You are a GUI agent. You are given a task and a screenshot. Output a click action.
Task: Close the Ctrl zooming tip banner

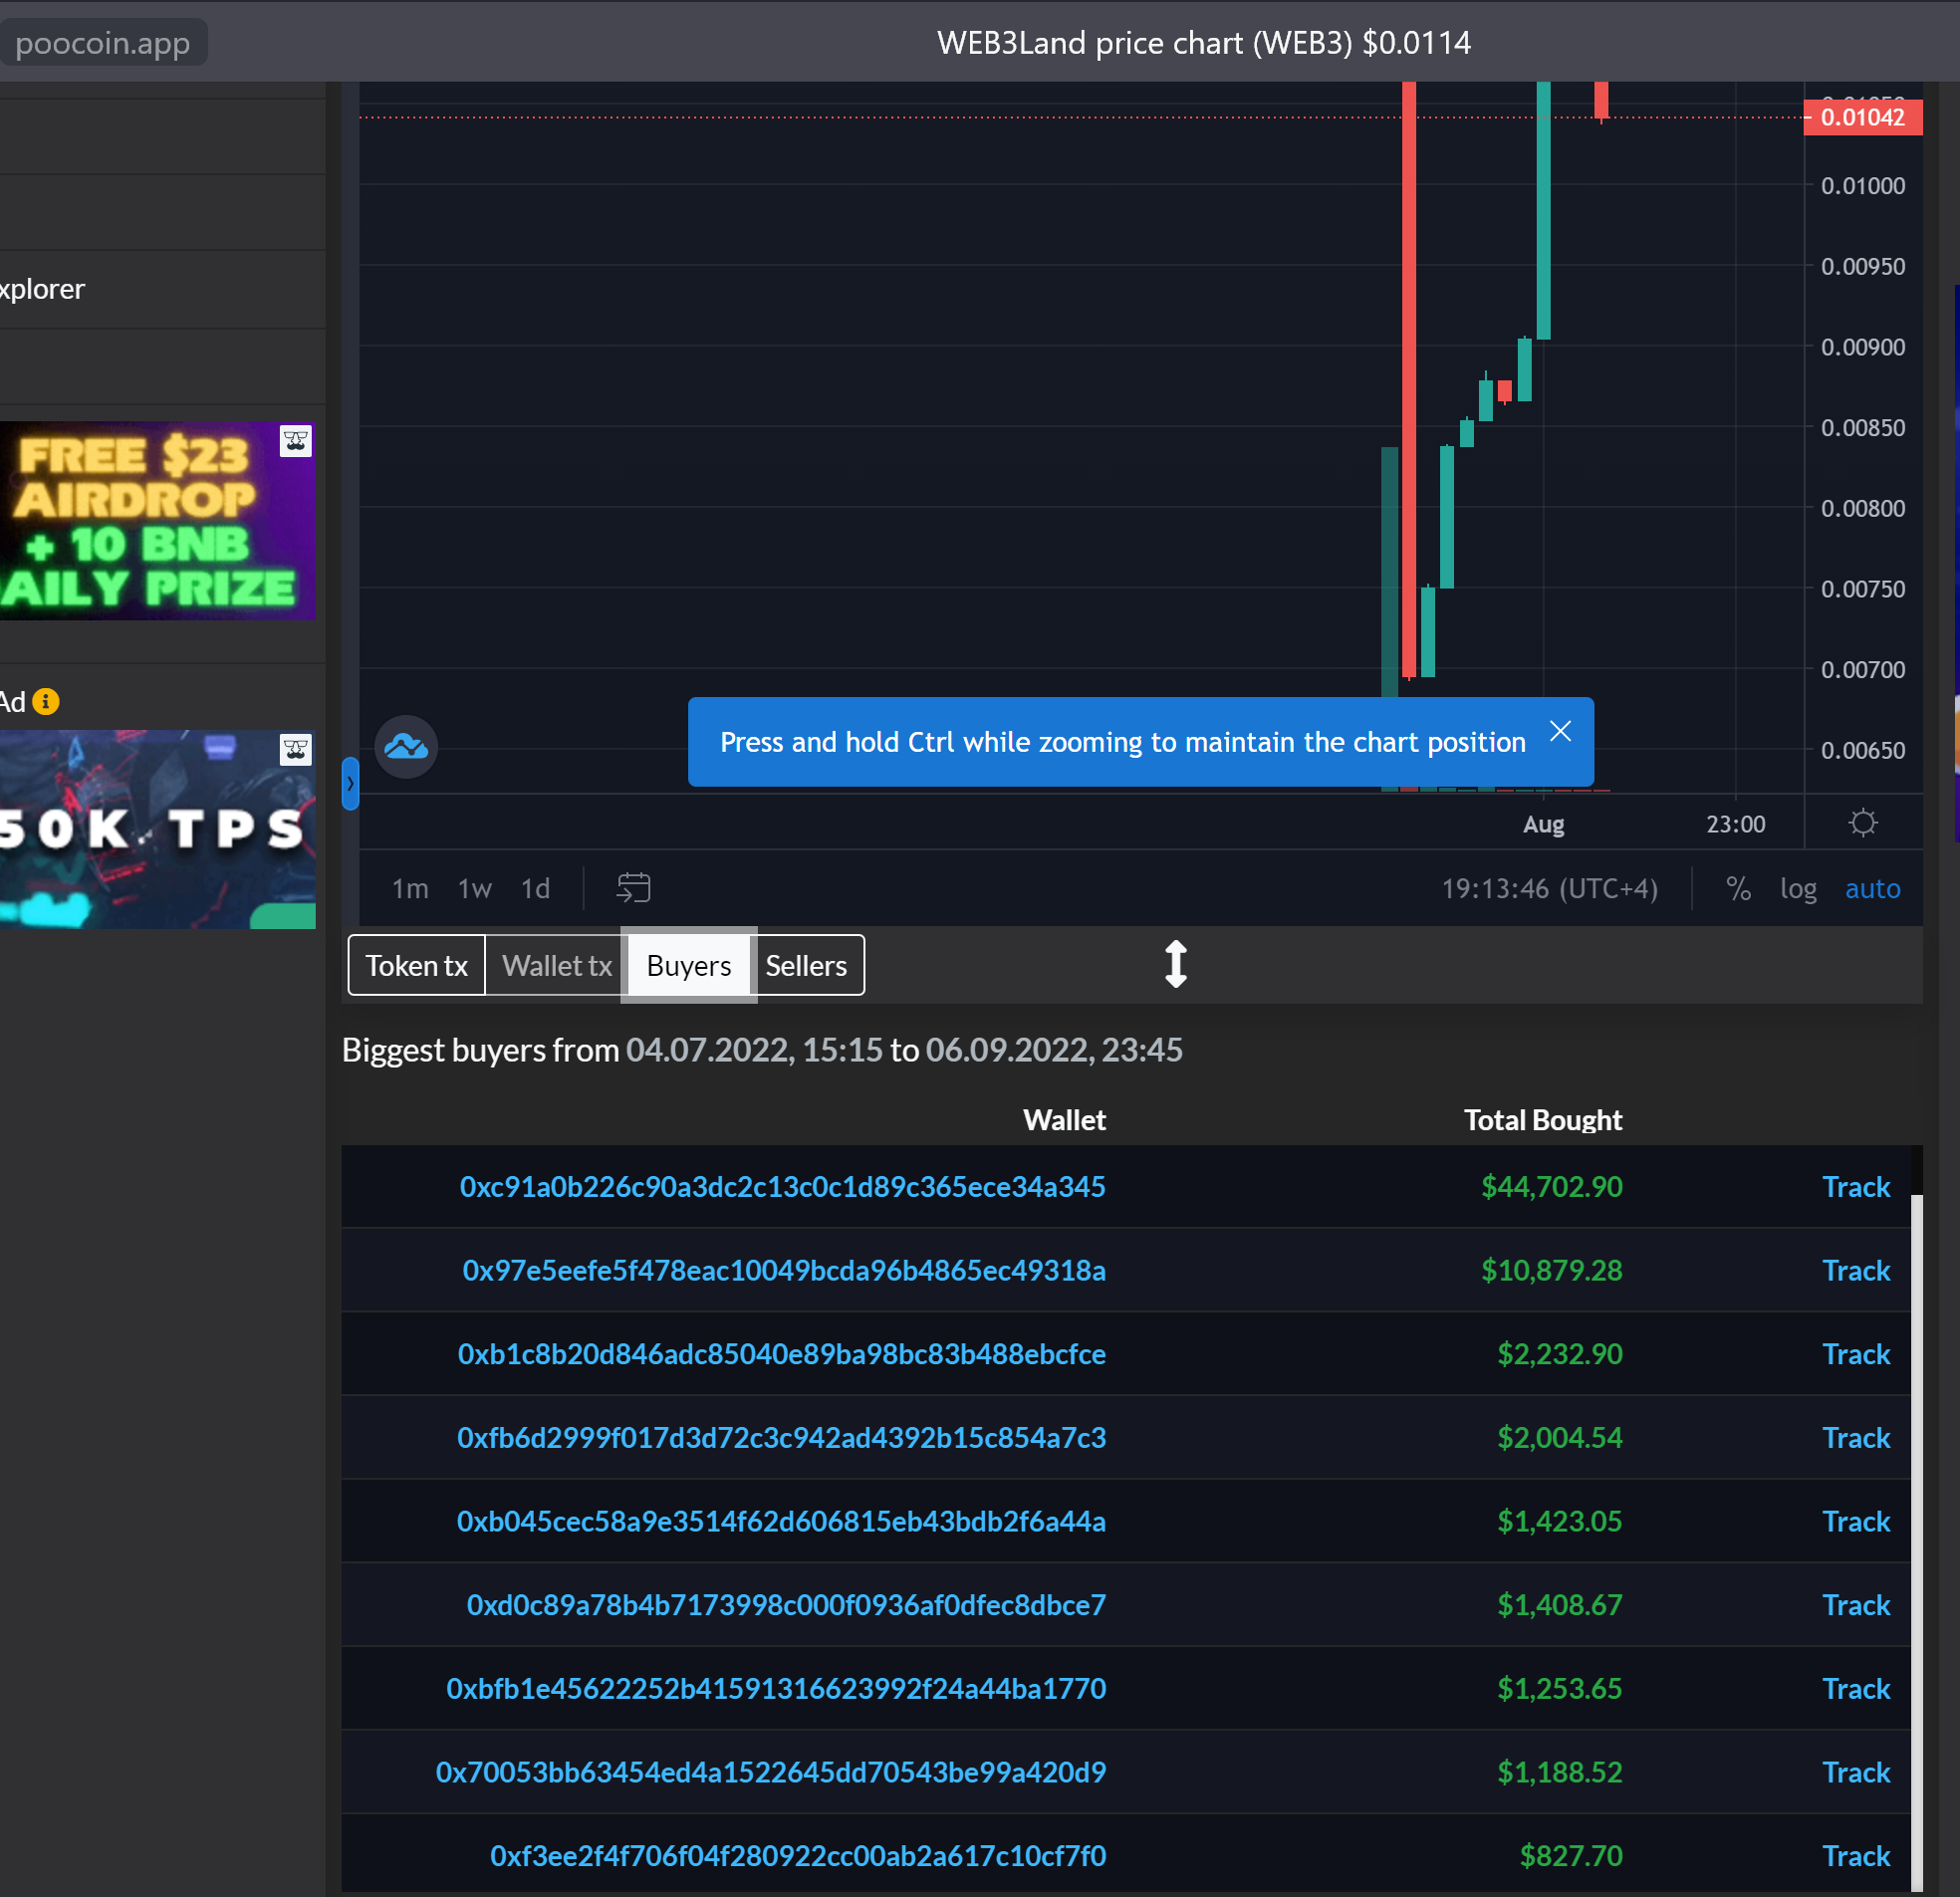coord(1559,731)
